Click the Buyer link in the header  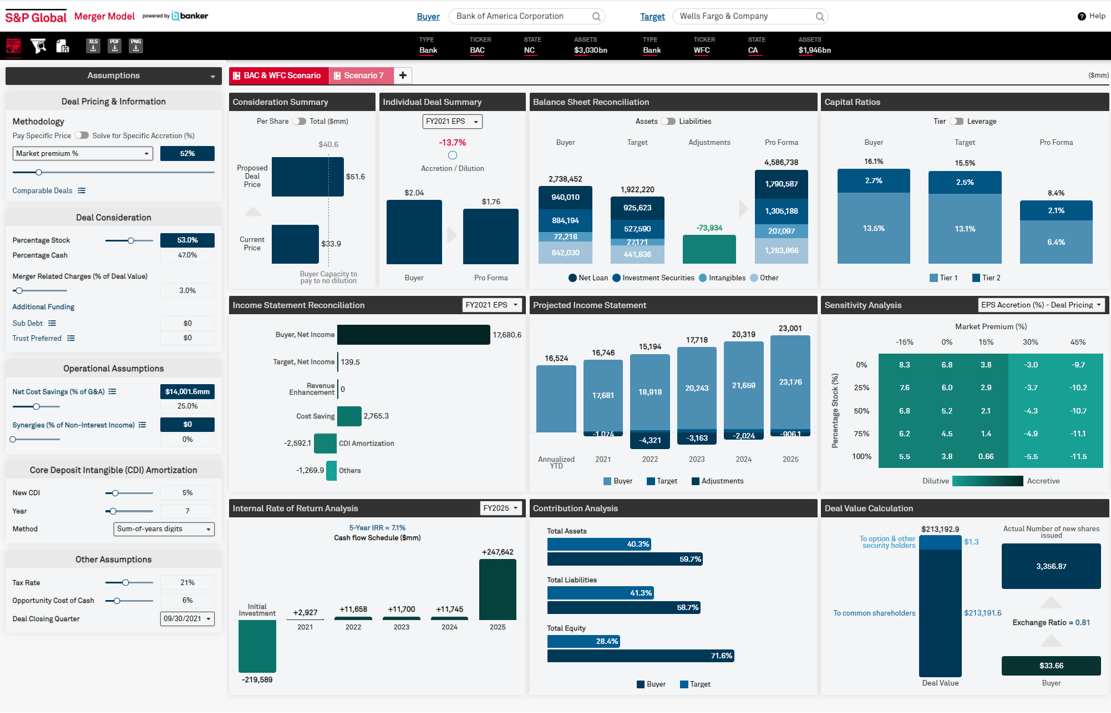tap(428, 16)
